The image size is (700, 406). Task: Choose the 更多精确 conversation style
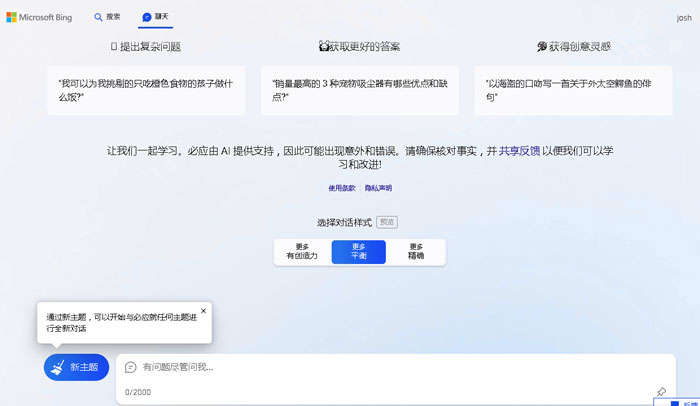(x=416, y=251)
